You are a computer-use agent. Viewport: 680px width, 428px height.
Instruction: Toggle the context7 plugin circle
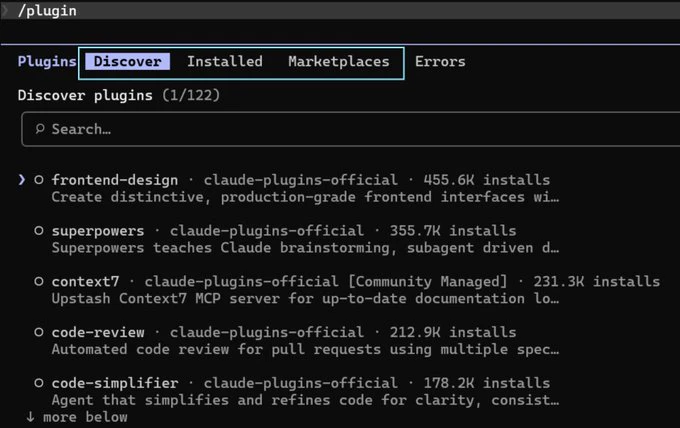click(39, 281)
